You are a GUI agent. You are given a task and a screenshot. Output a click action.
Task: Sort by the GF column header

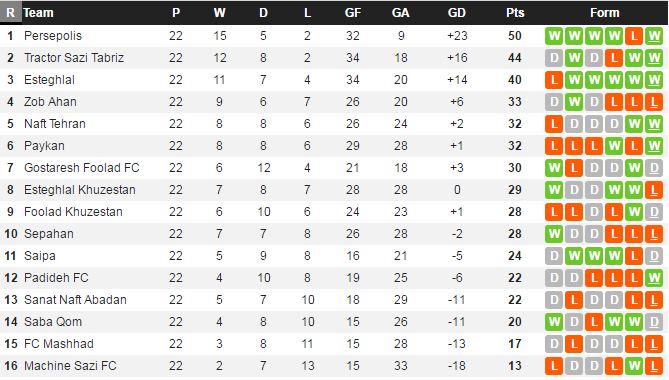(x=353, y=13)
